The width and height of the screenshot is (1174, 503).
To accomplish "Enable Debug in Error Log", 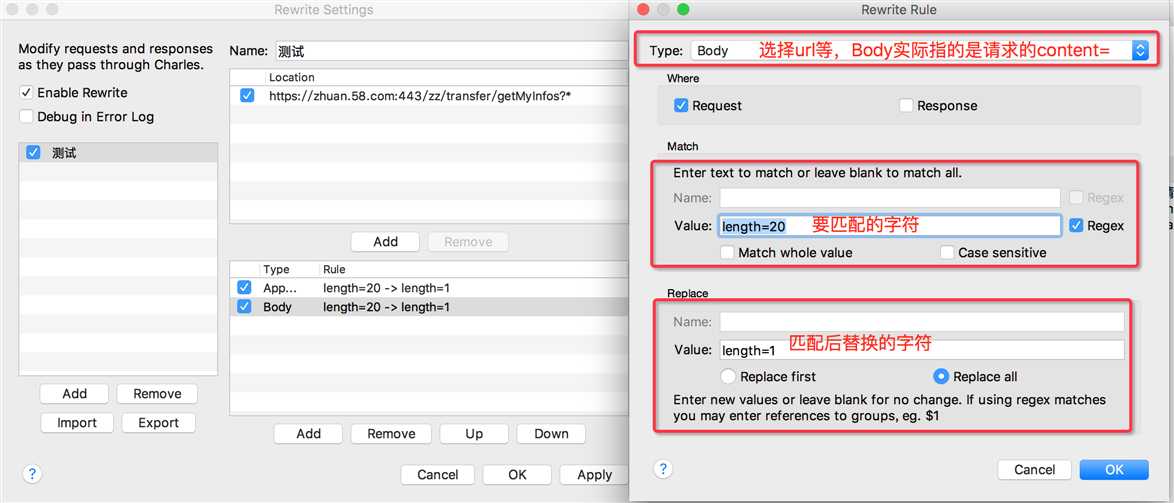I will pyautogui.click(x=26, y=117).
